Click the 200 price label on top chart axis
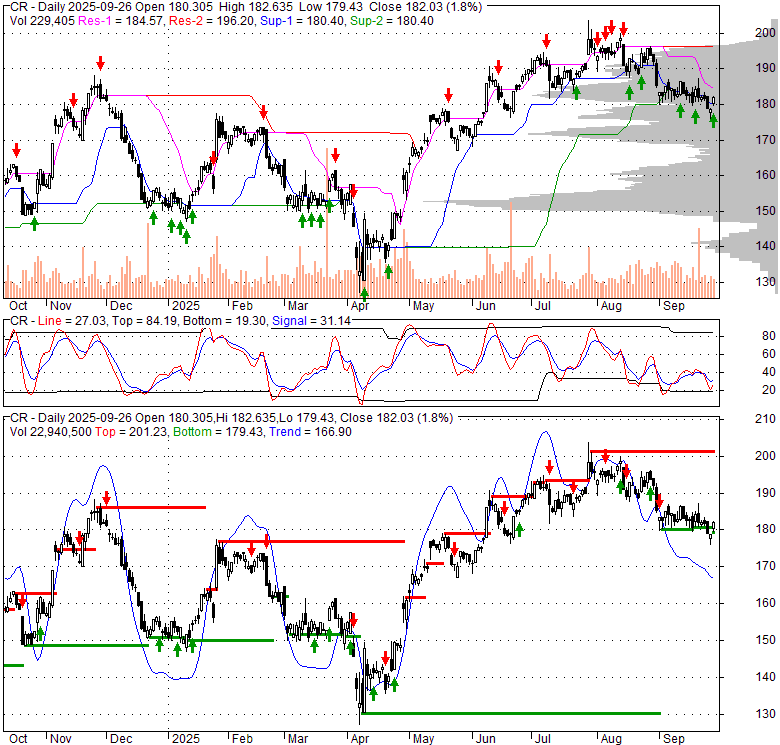This screenshot has height=745, width=780. point(765,33)
